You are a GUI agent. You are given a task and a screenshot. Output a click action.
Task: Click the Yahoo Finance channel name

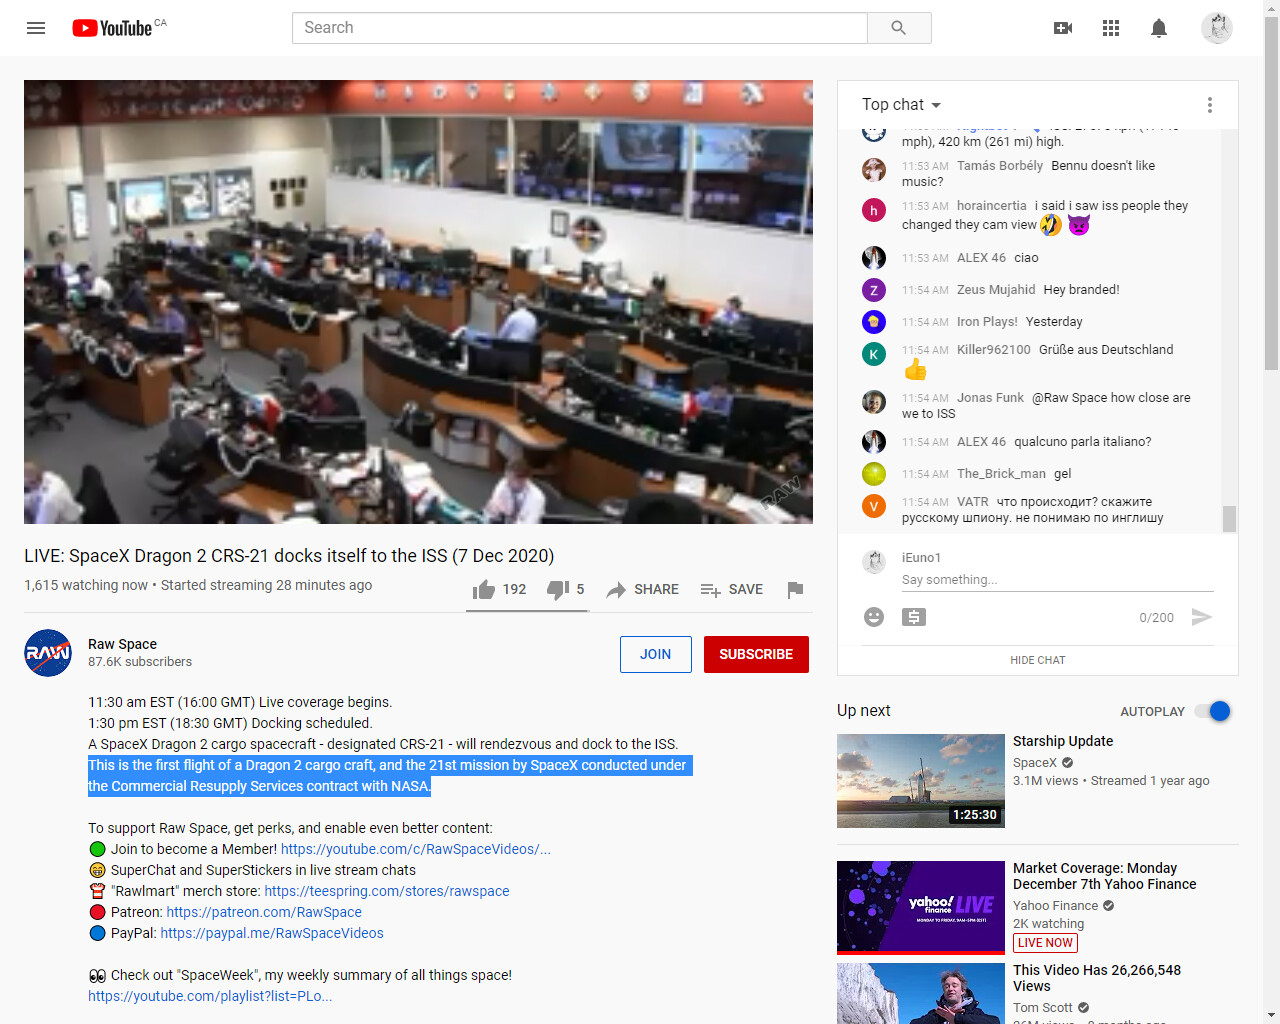1056,906
